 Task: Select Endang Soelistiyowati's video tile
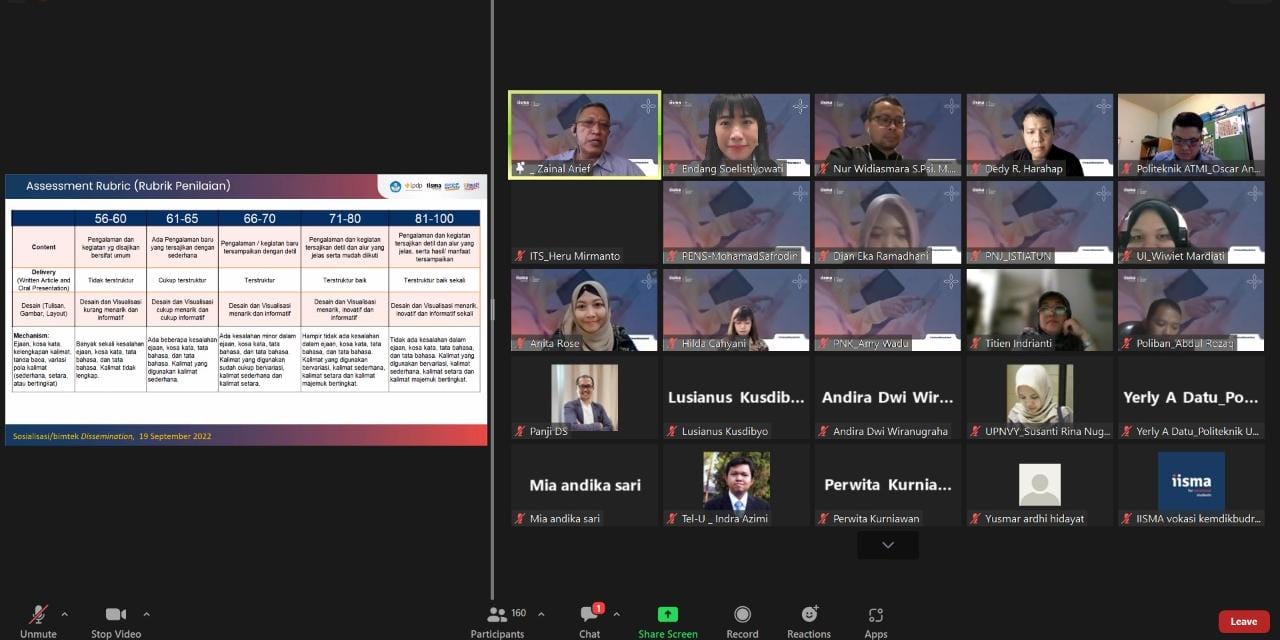737,135
